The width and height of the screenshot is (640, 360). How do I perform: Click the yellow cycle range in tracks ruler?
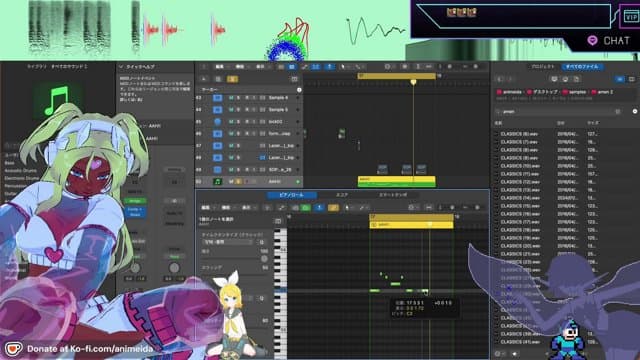pos(396,76)
